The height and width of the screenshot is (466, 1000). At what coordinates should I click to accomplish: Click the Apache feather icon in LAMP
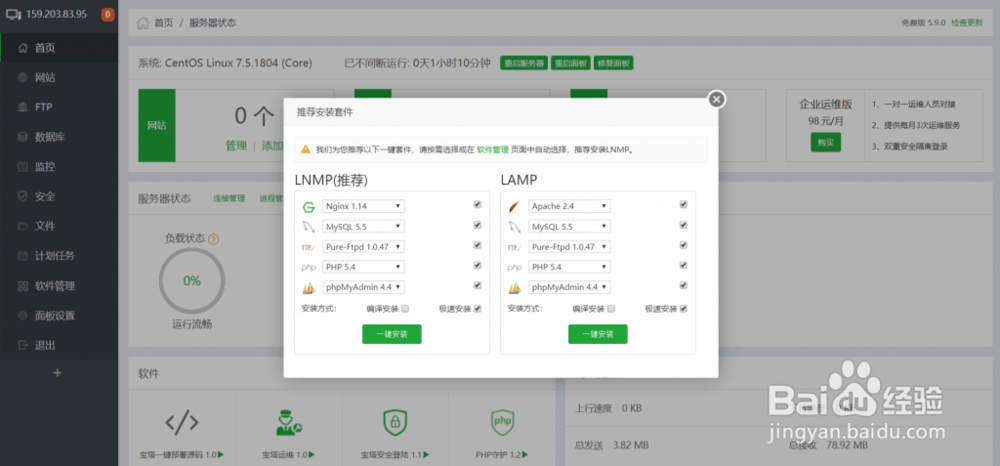pyautogui.click(x=515, y=207)
